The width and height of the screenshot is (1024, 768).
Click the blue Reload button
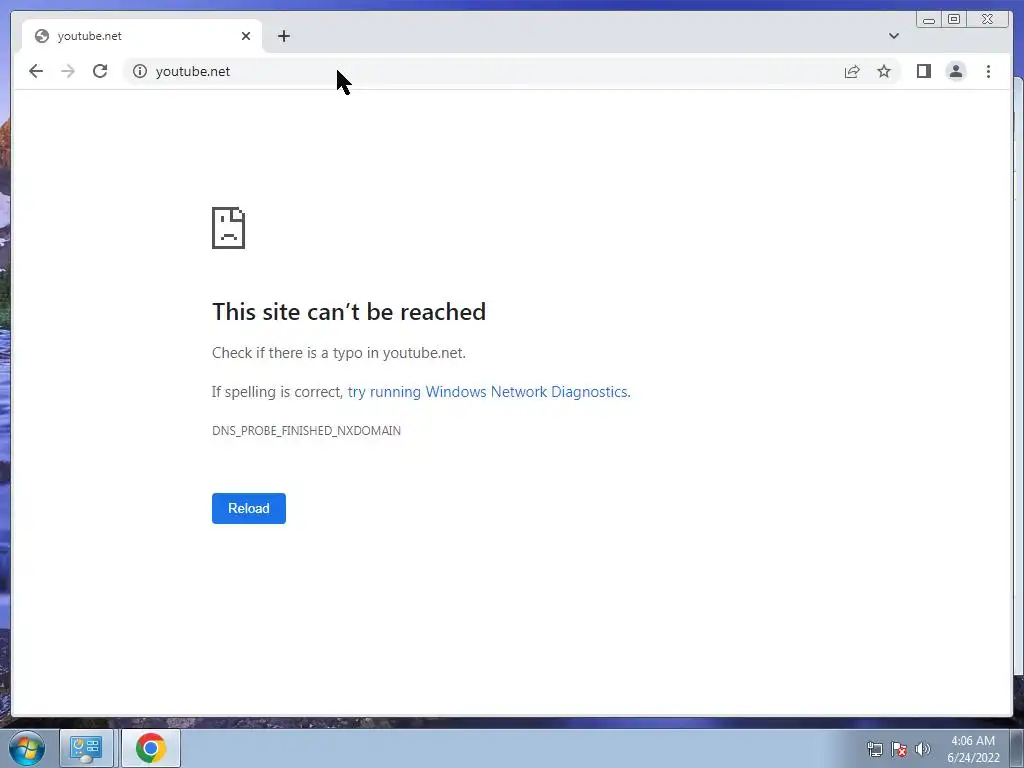pyautogui.click(x=249, y=508)
